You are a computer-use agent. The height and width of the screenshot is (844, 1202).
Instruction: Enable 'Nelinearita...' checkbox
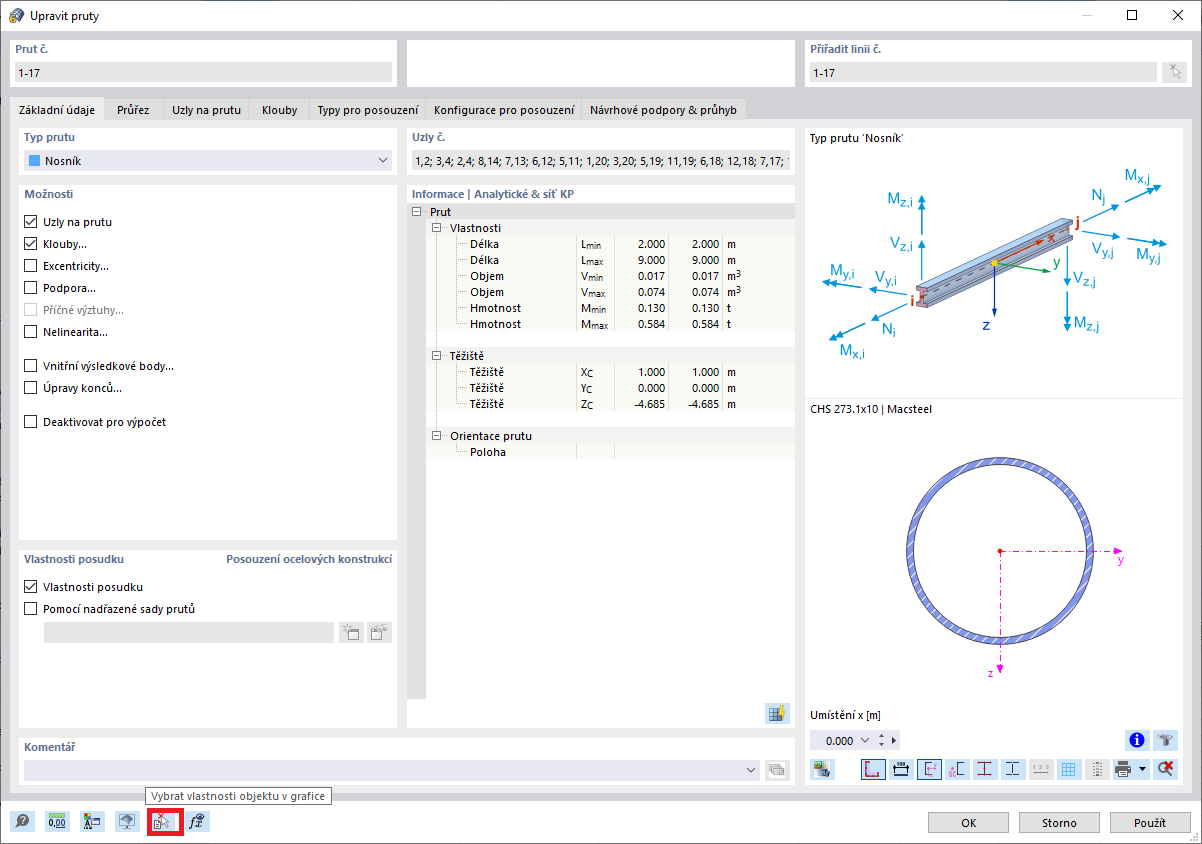30,332
